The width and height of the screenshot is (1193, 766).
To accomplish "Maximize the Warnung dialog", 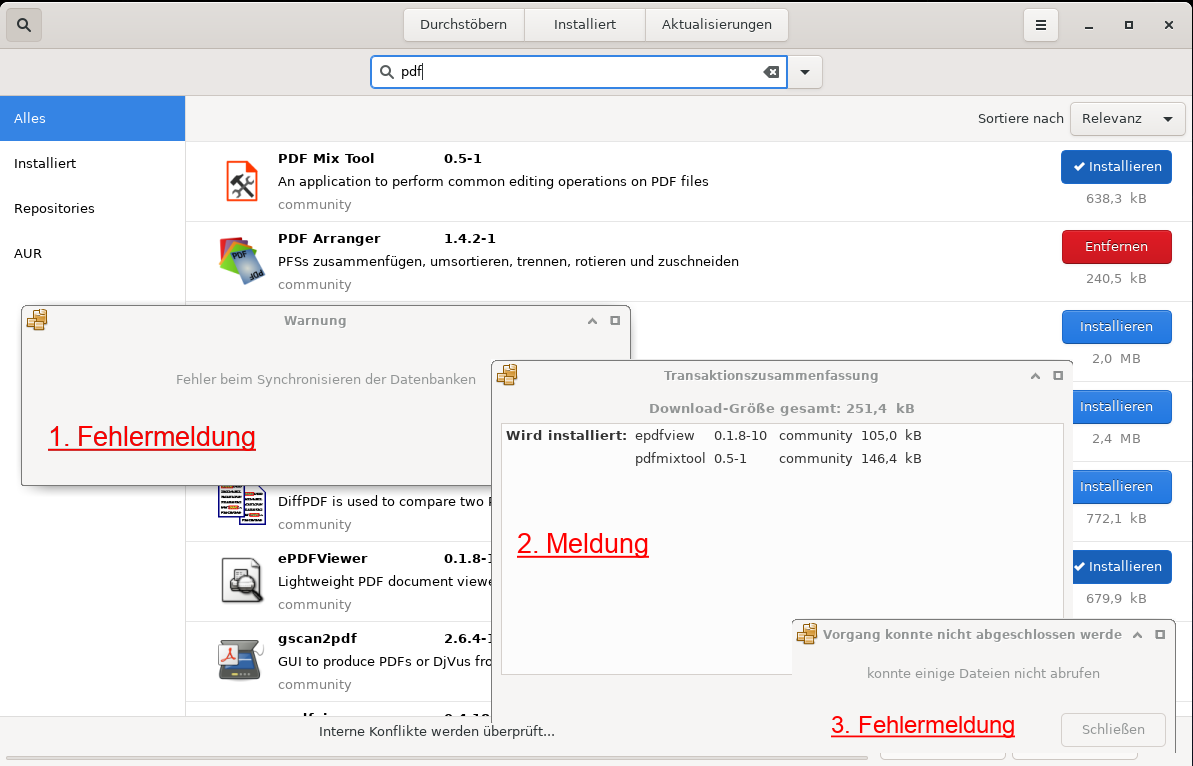I will coord(615,321).
